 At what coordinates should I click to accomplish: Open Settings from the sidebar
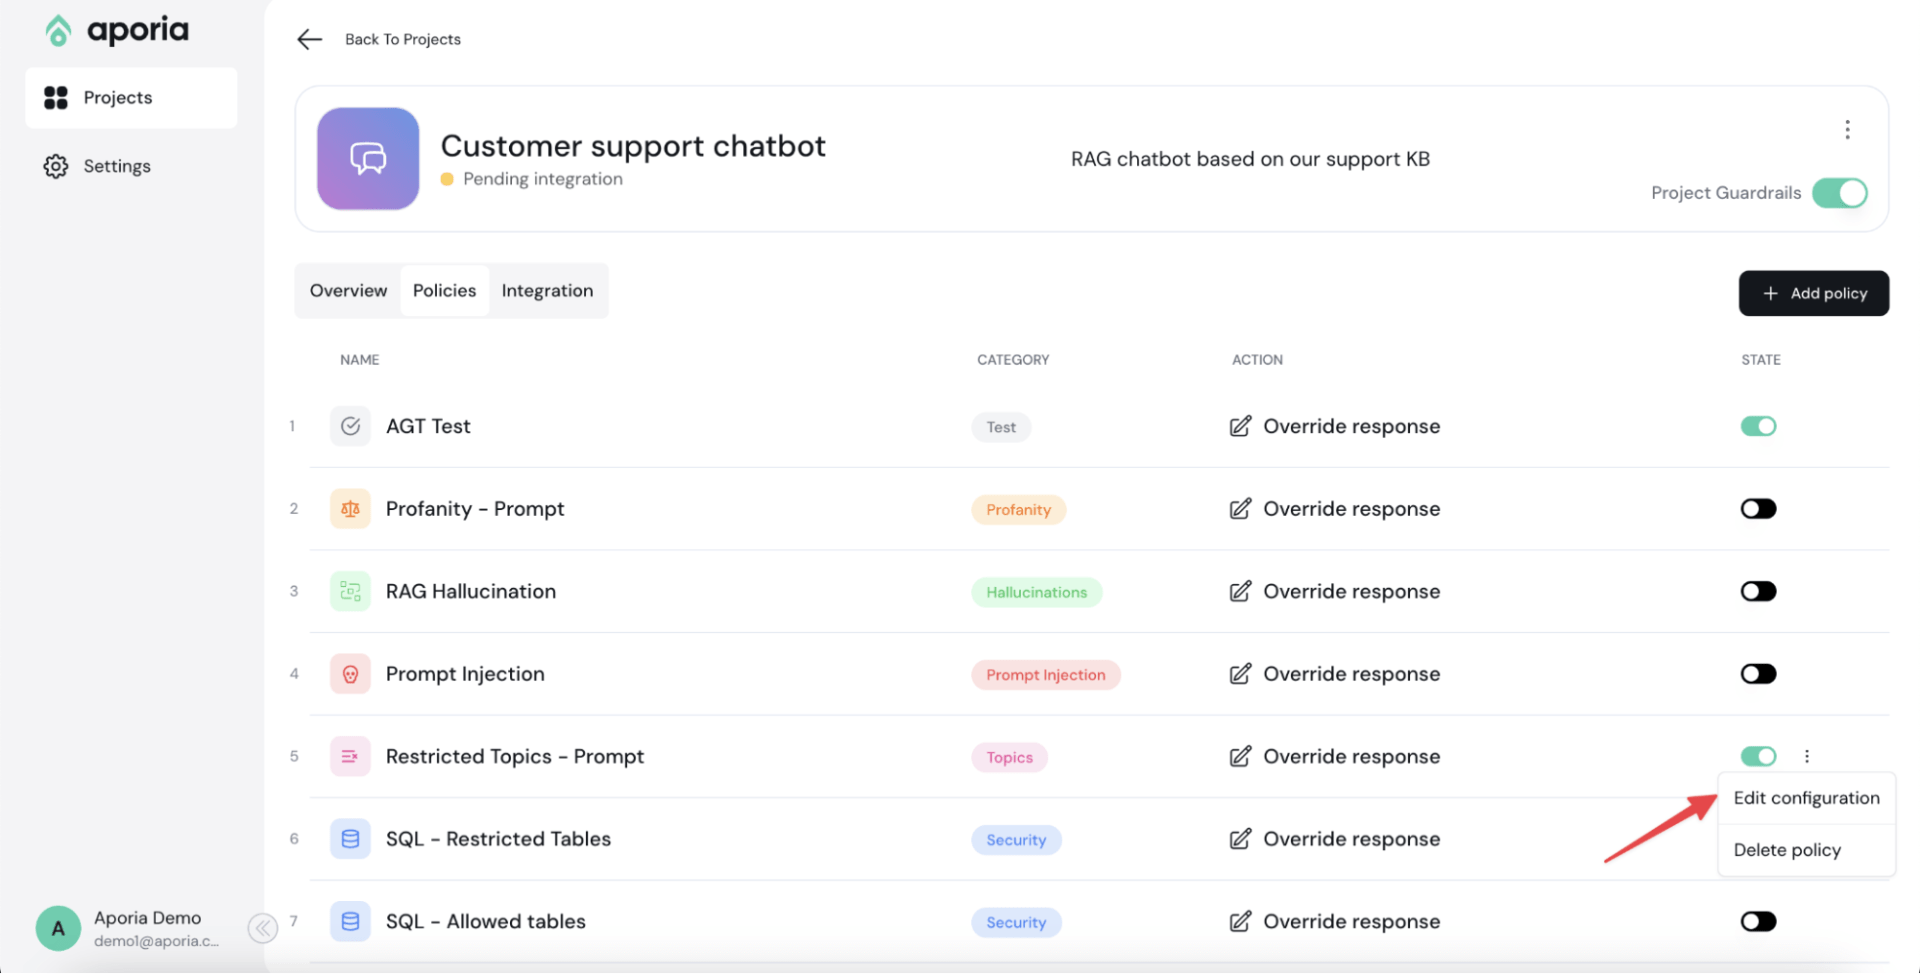pyautogui.click(x=117, y=165)
